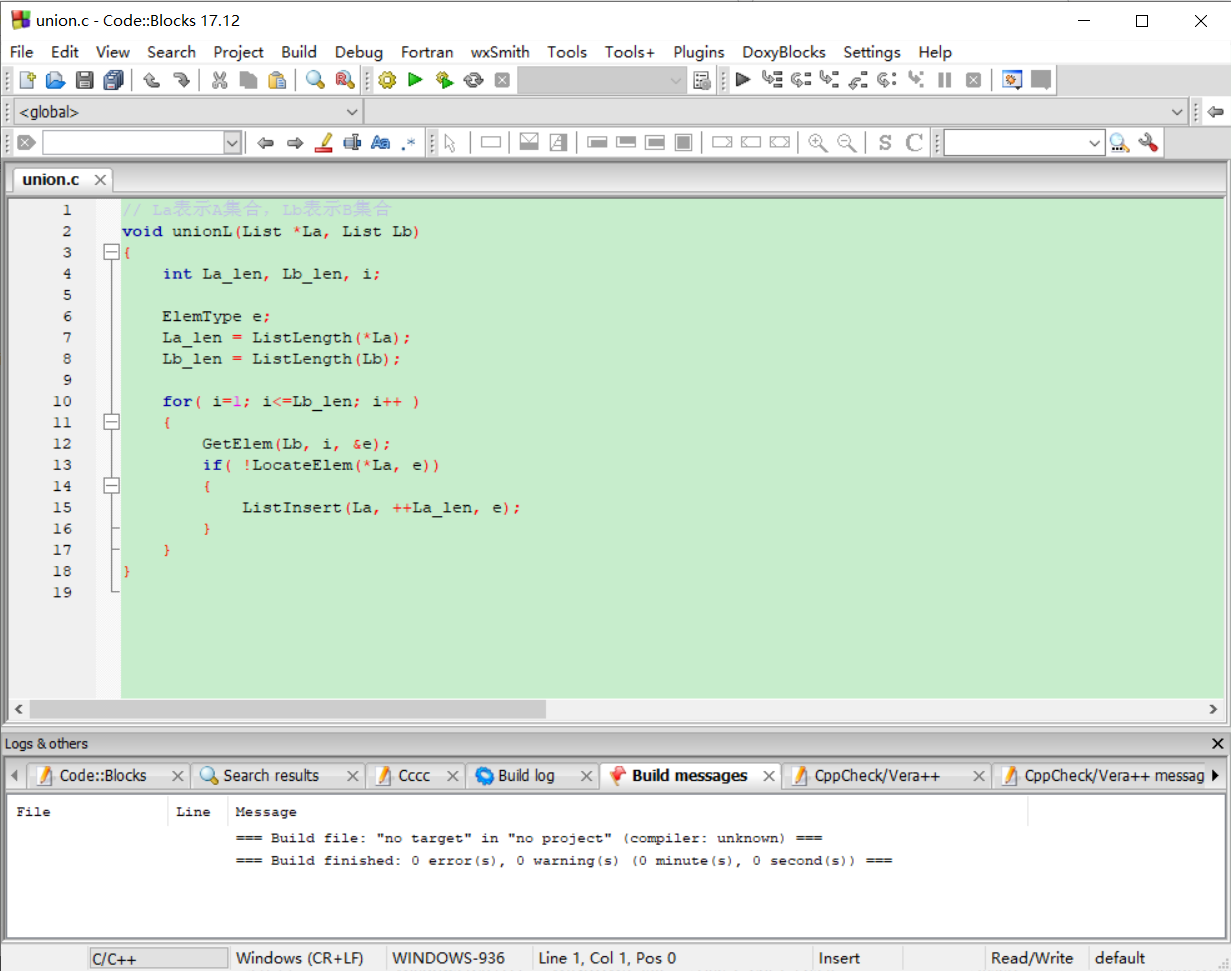Click the Build and run icon
The height and width of the screenshot is (971, 1231).
click(x=444, y=80)
